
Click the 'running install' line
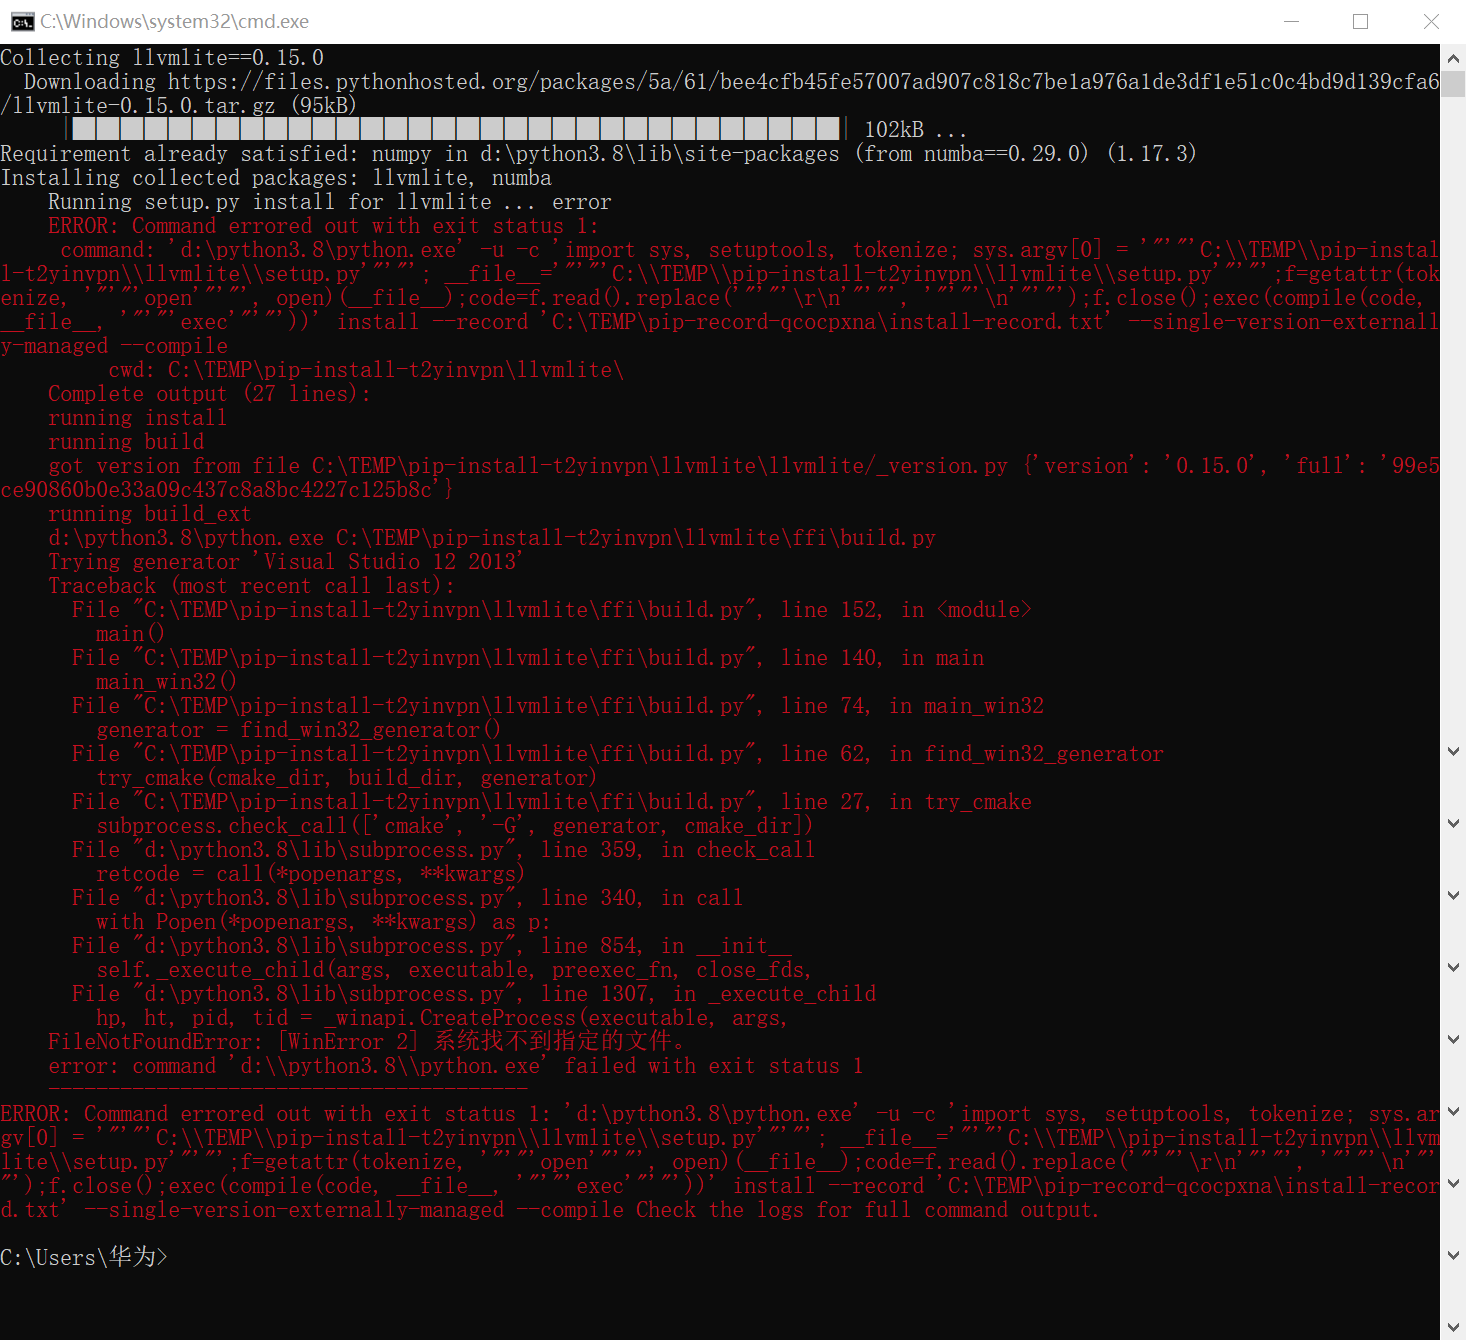point(138,418)
